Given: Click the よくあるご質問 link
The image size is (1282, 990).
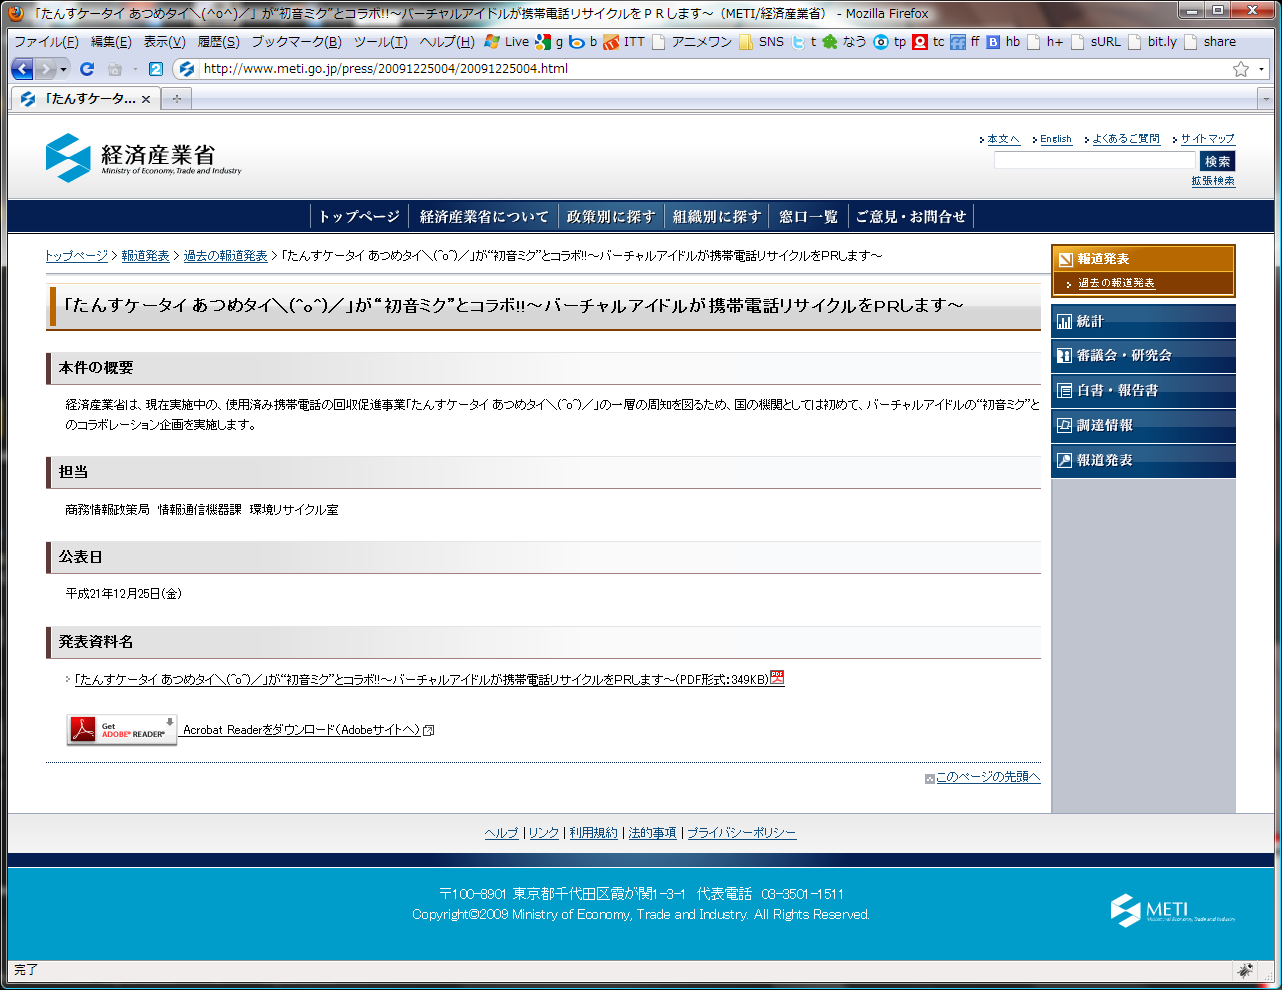Looking at the screenshot, I should (1126, 139).
